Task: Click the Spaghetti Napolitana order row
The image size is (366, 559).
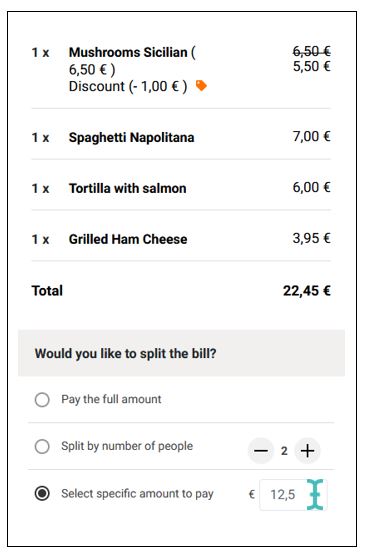Action: click(181, 137)
